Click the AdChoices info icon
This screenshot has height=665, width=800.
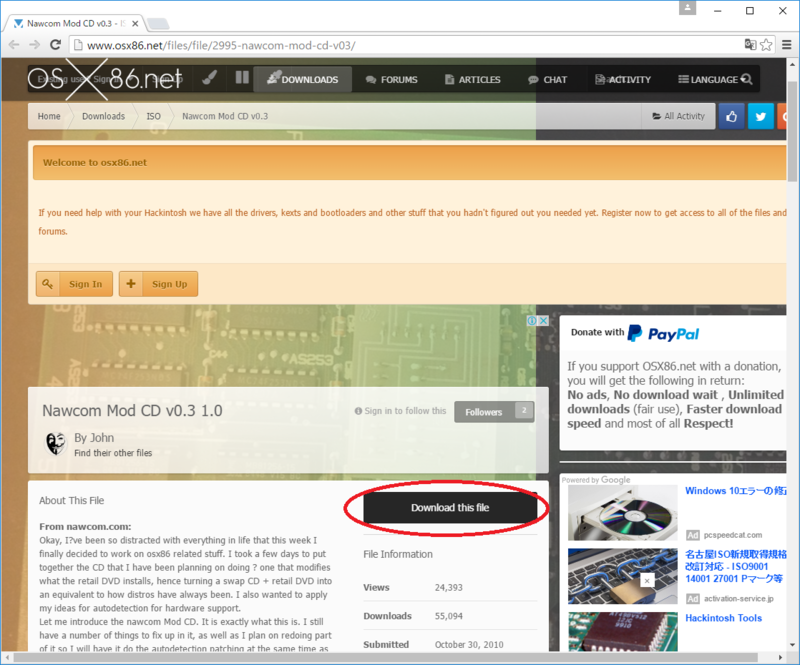pyautogui.click(x=532, y=321)
